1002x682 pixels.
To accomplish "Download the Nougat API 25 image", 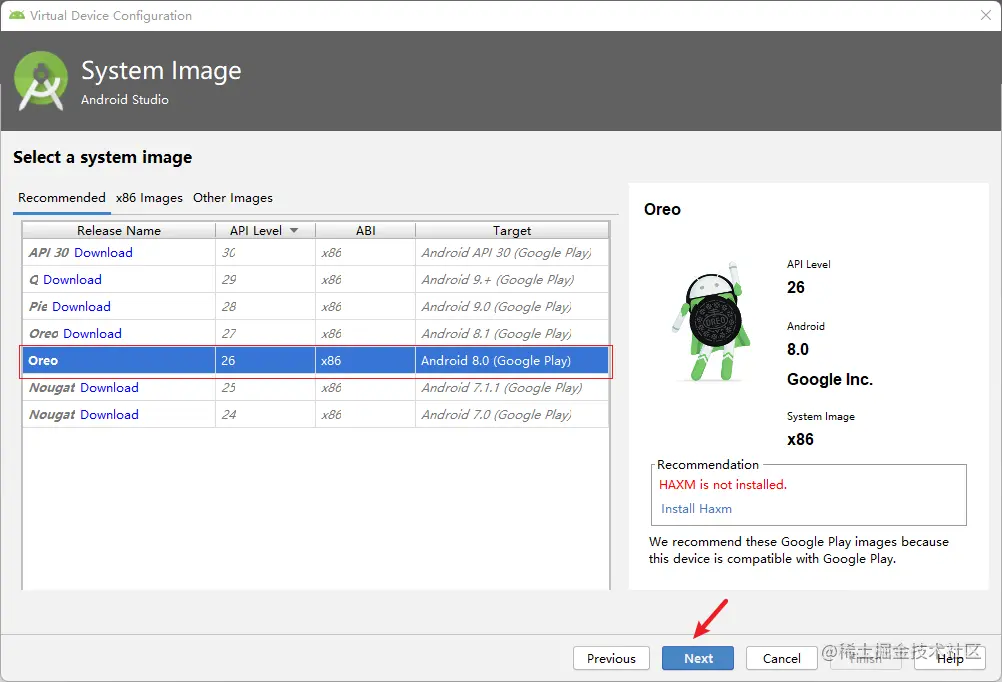I will (x=109, y=387).
